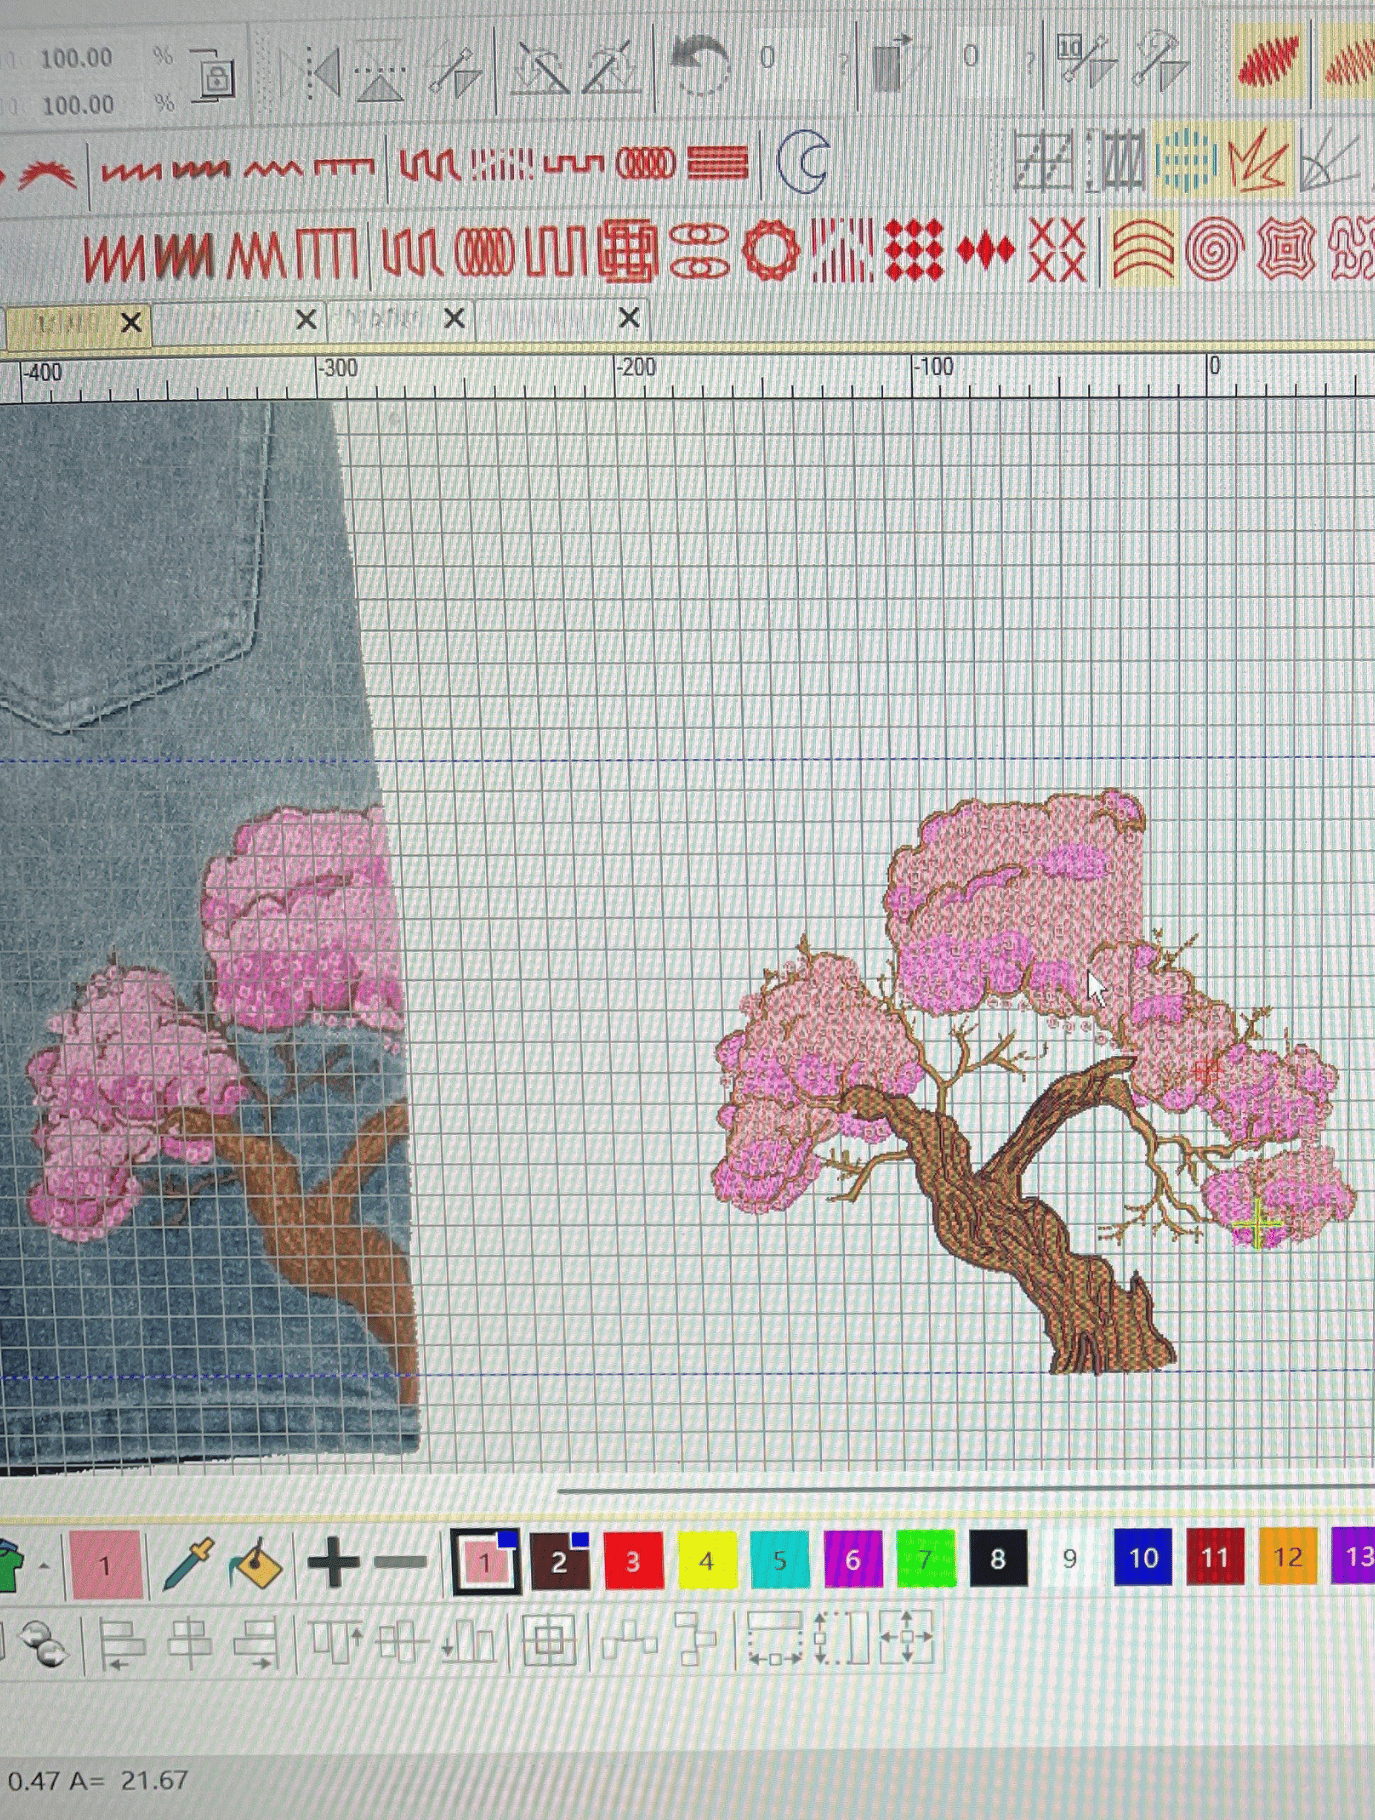The image size is (1375, 1820).
Task: Expand the arrow beside the garment icon
Action: pyautogui.click(x=44, y=1564)
